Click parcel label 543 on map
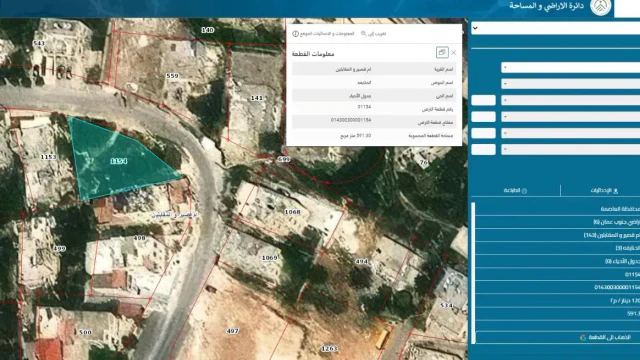This screenshot has height=360, width=640. (39, 43)
